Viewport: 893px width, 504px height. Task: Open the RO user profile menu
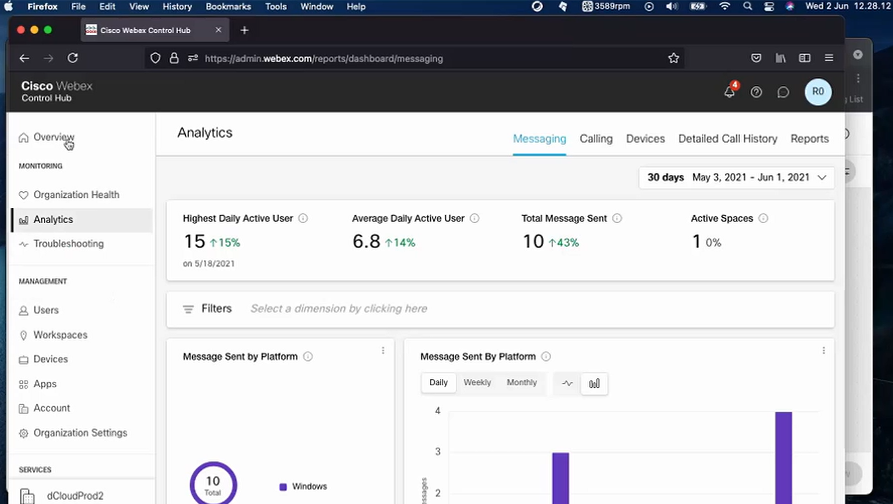point(817,92)
